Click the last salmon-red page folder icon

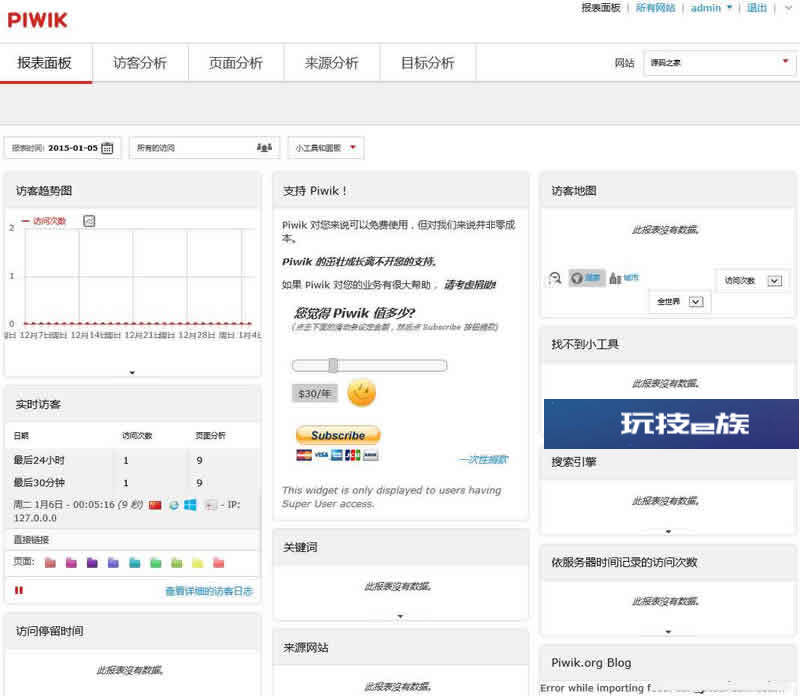(218, 563)
